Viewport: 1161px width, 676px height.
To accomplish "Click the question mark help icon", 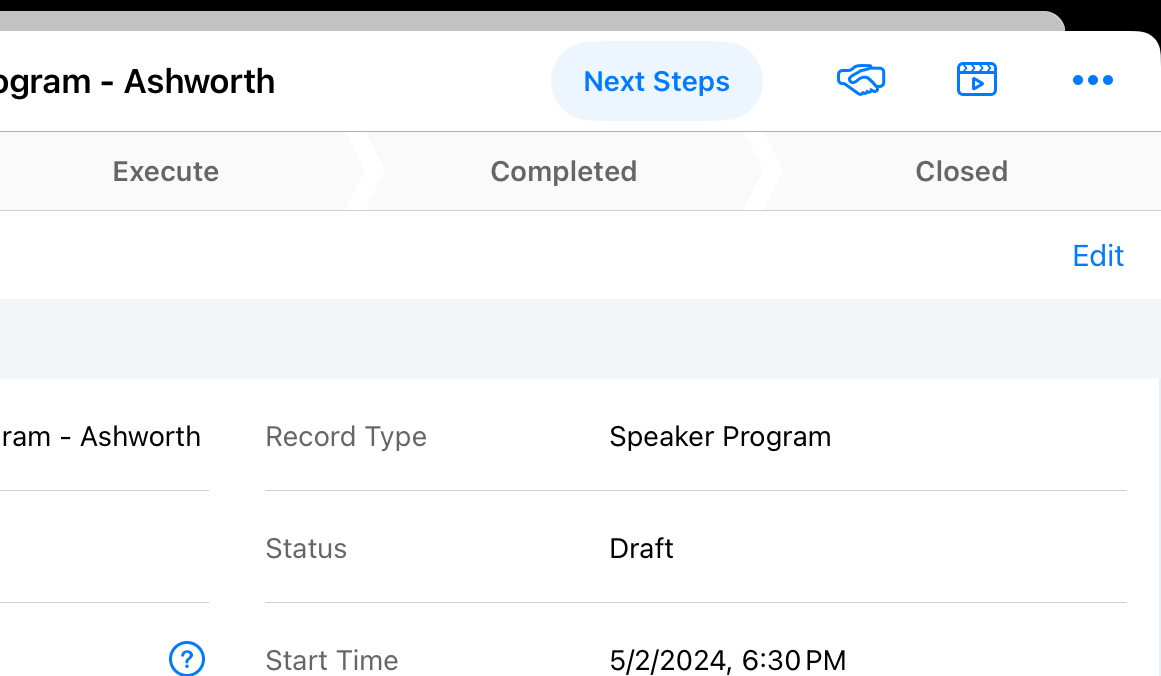I will coord(187,659).
